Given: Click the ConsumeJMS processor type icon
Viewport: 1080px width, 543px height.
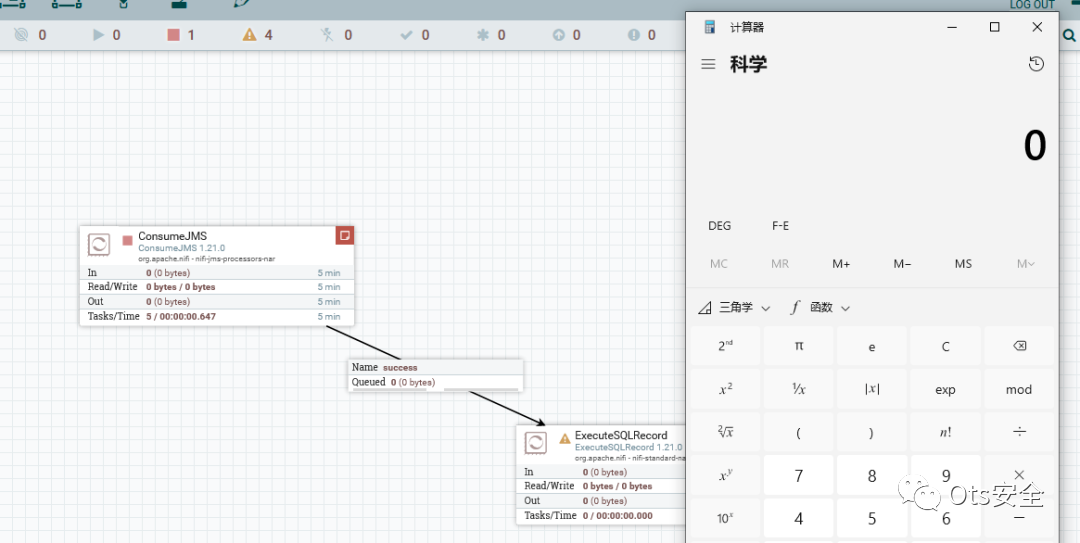Looking at the screenshot, I should tap(98, 245).
